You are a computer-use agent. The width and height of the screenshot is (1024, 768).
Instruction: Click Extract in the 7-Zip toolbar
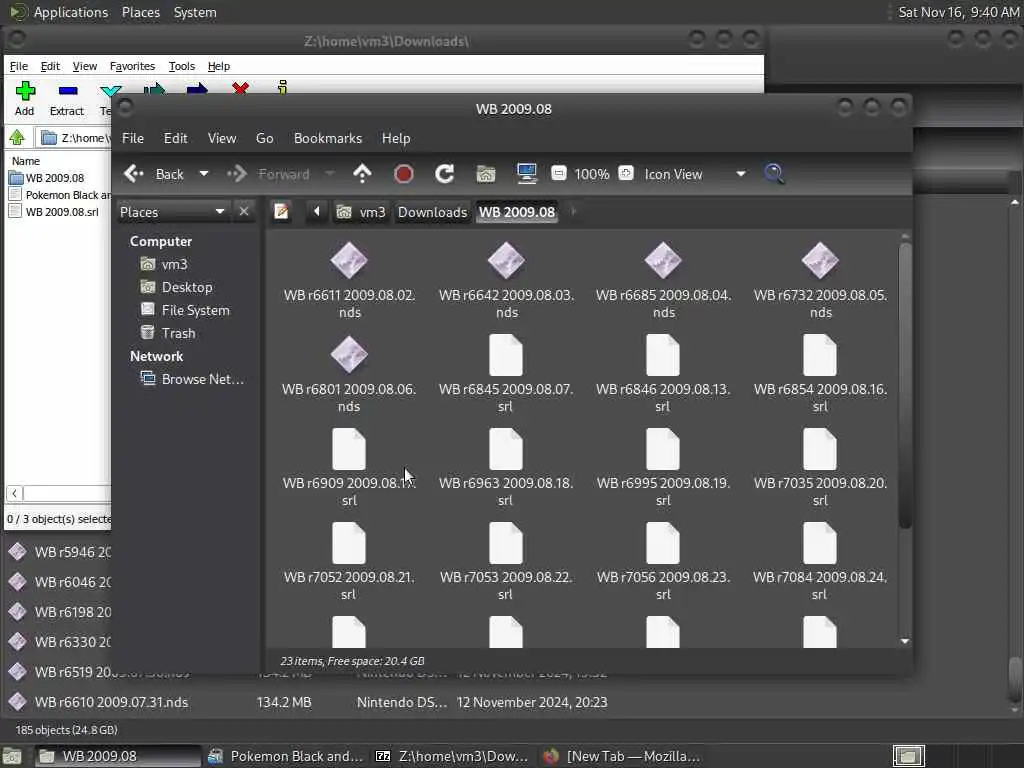click(x=67, y=99)
